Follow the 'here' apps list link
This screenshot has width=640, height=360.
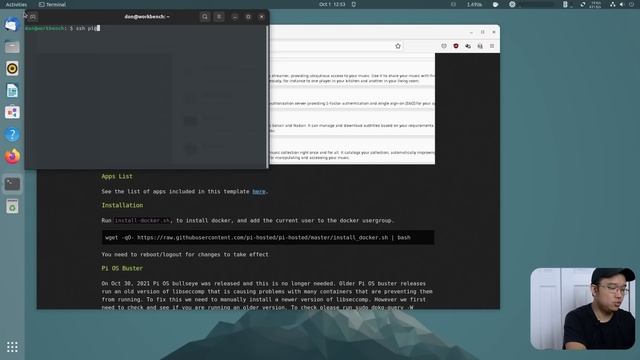[x=259, y=191]
